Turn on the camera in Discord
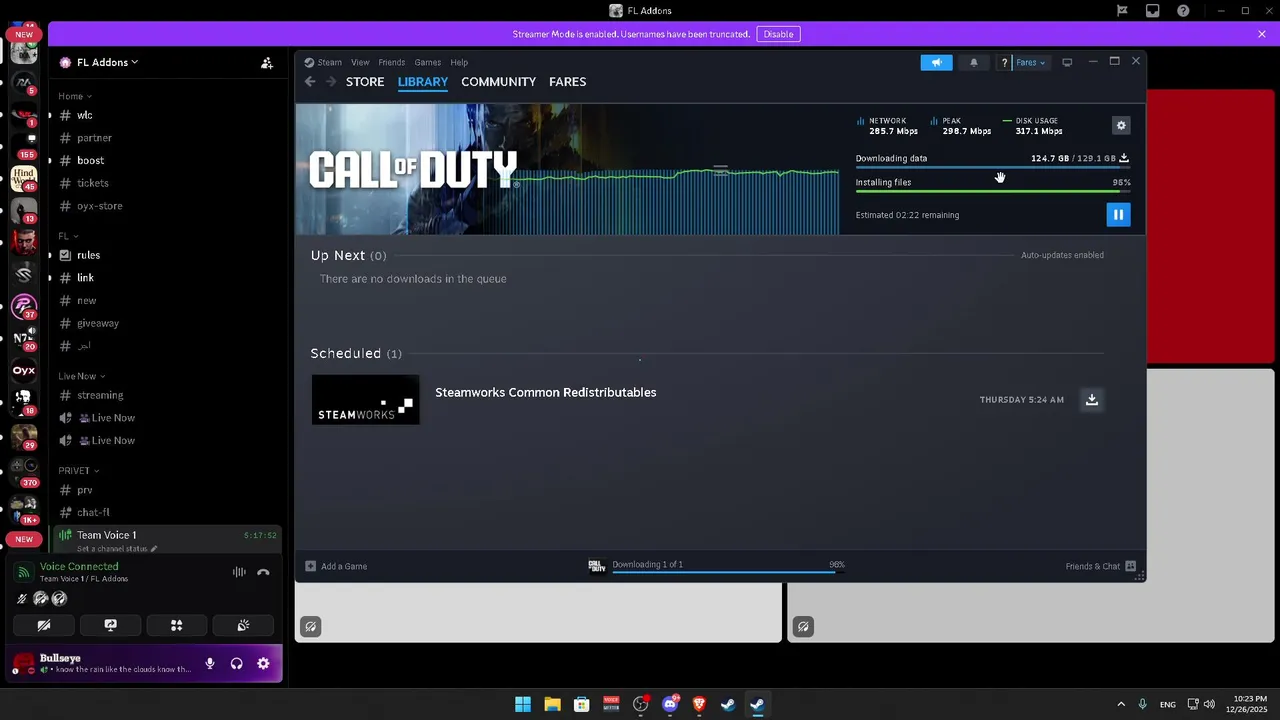Screen dimensions: 1280x720 pos(44,625)
